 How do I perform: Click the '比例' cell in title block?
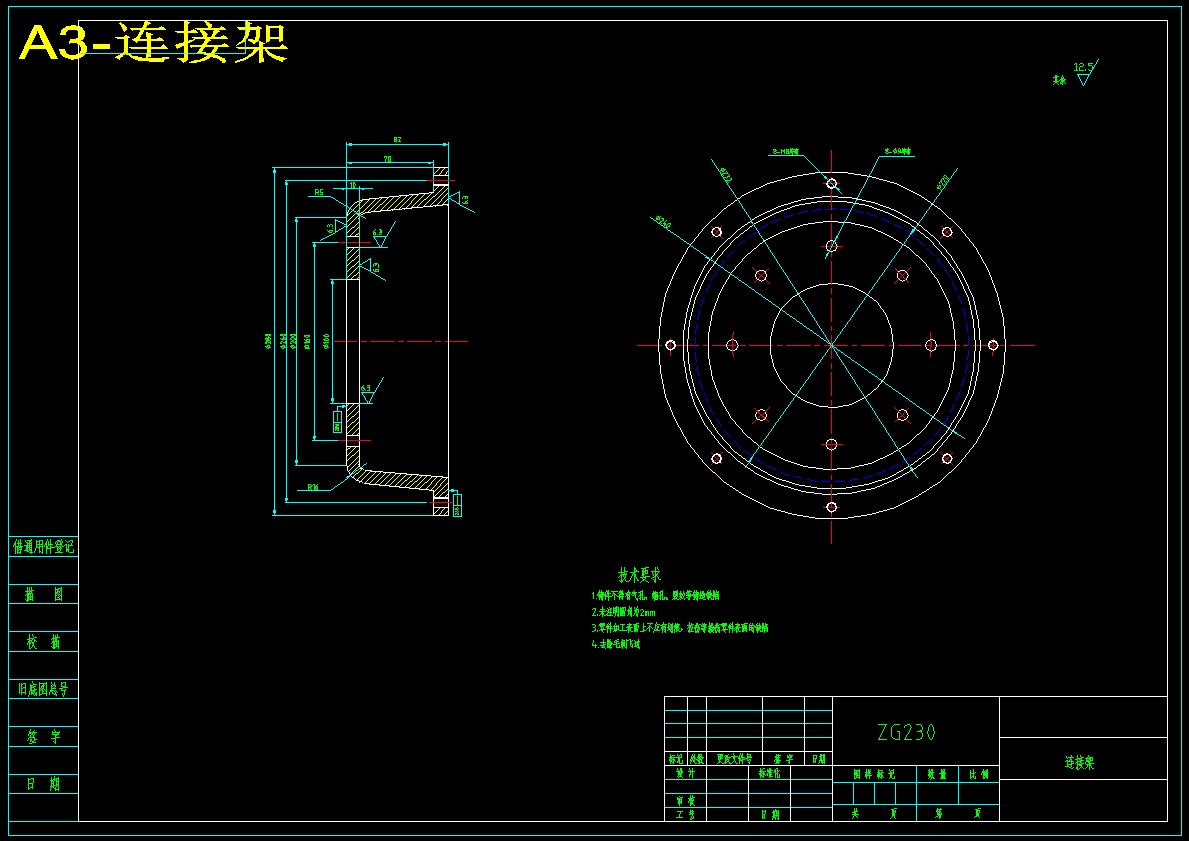979,774
